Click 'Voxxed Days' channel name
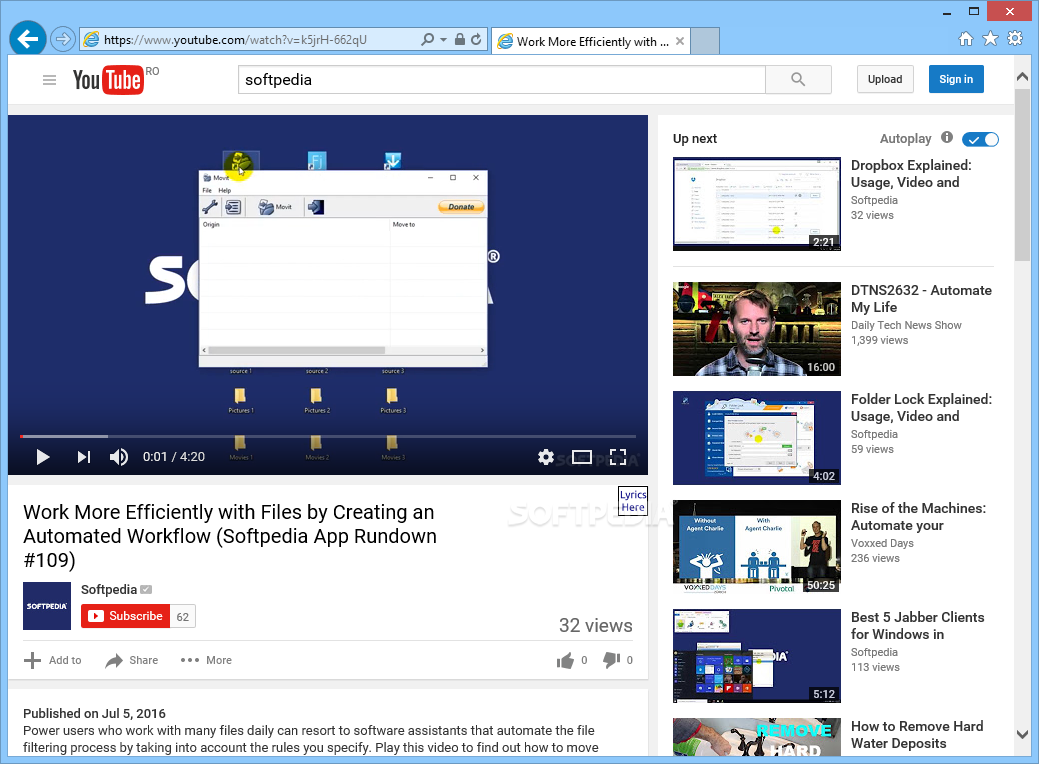 click(x=882, y=543)
